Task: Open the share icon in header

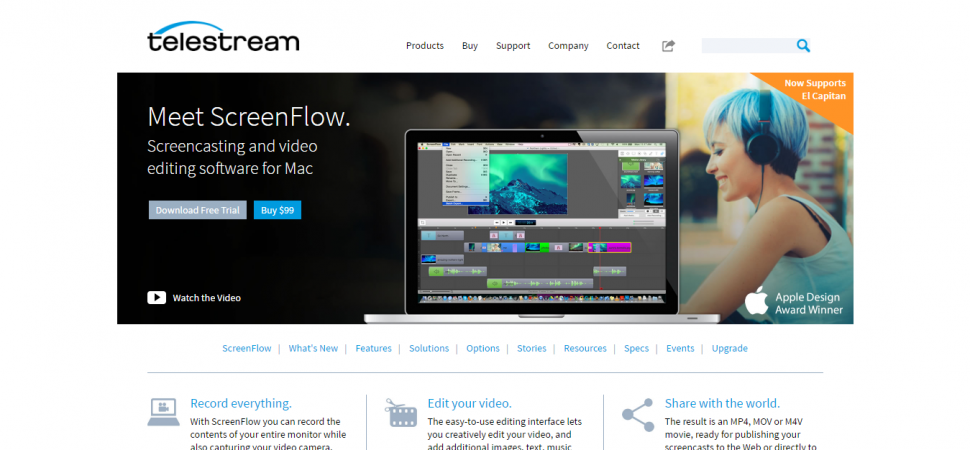Action: 668,46
